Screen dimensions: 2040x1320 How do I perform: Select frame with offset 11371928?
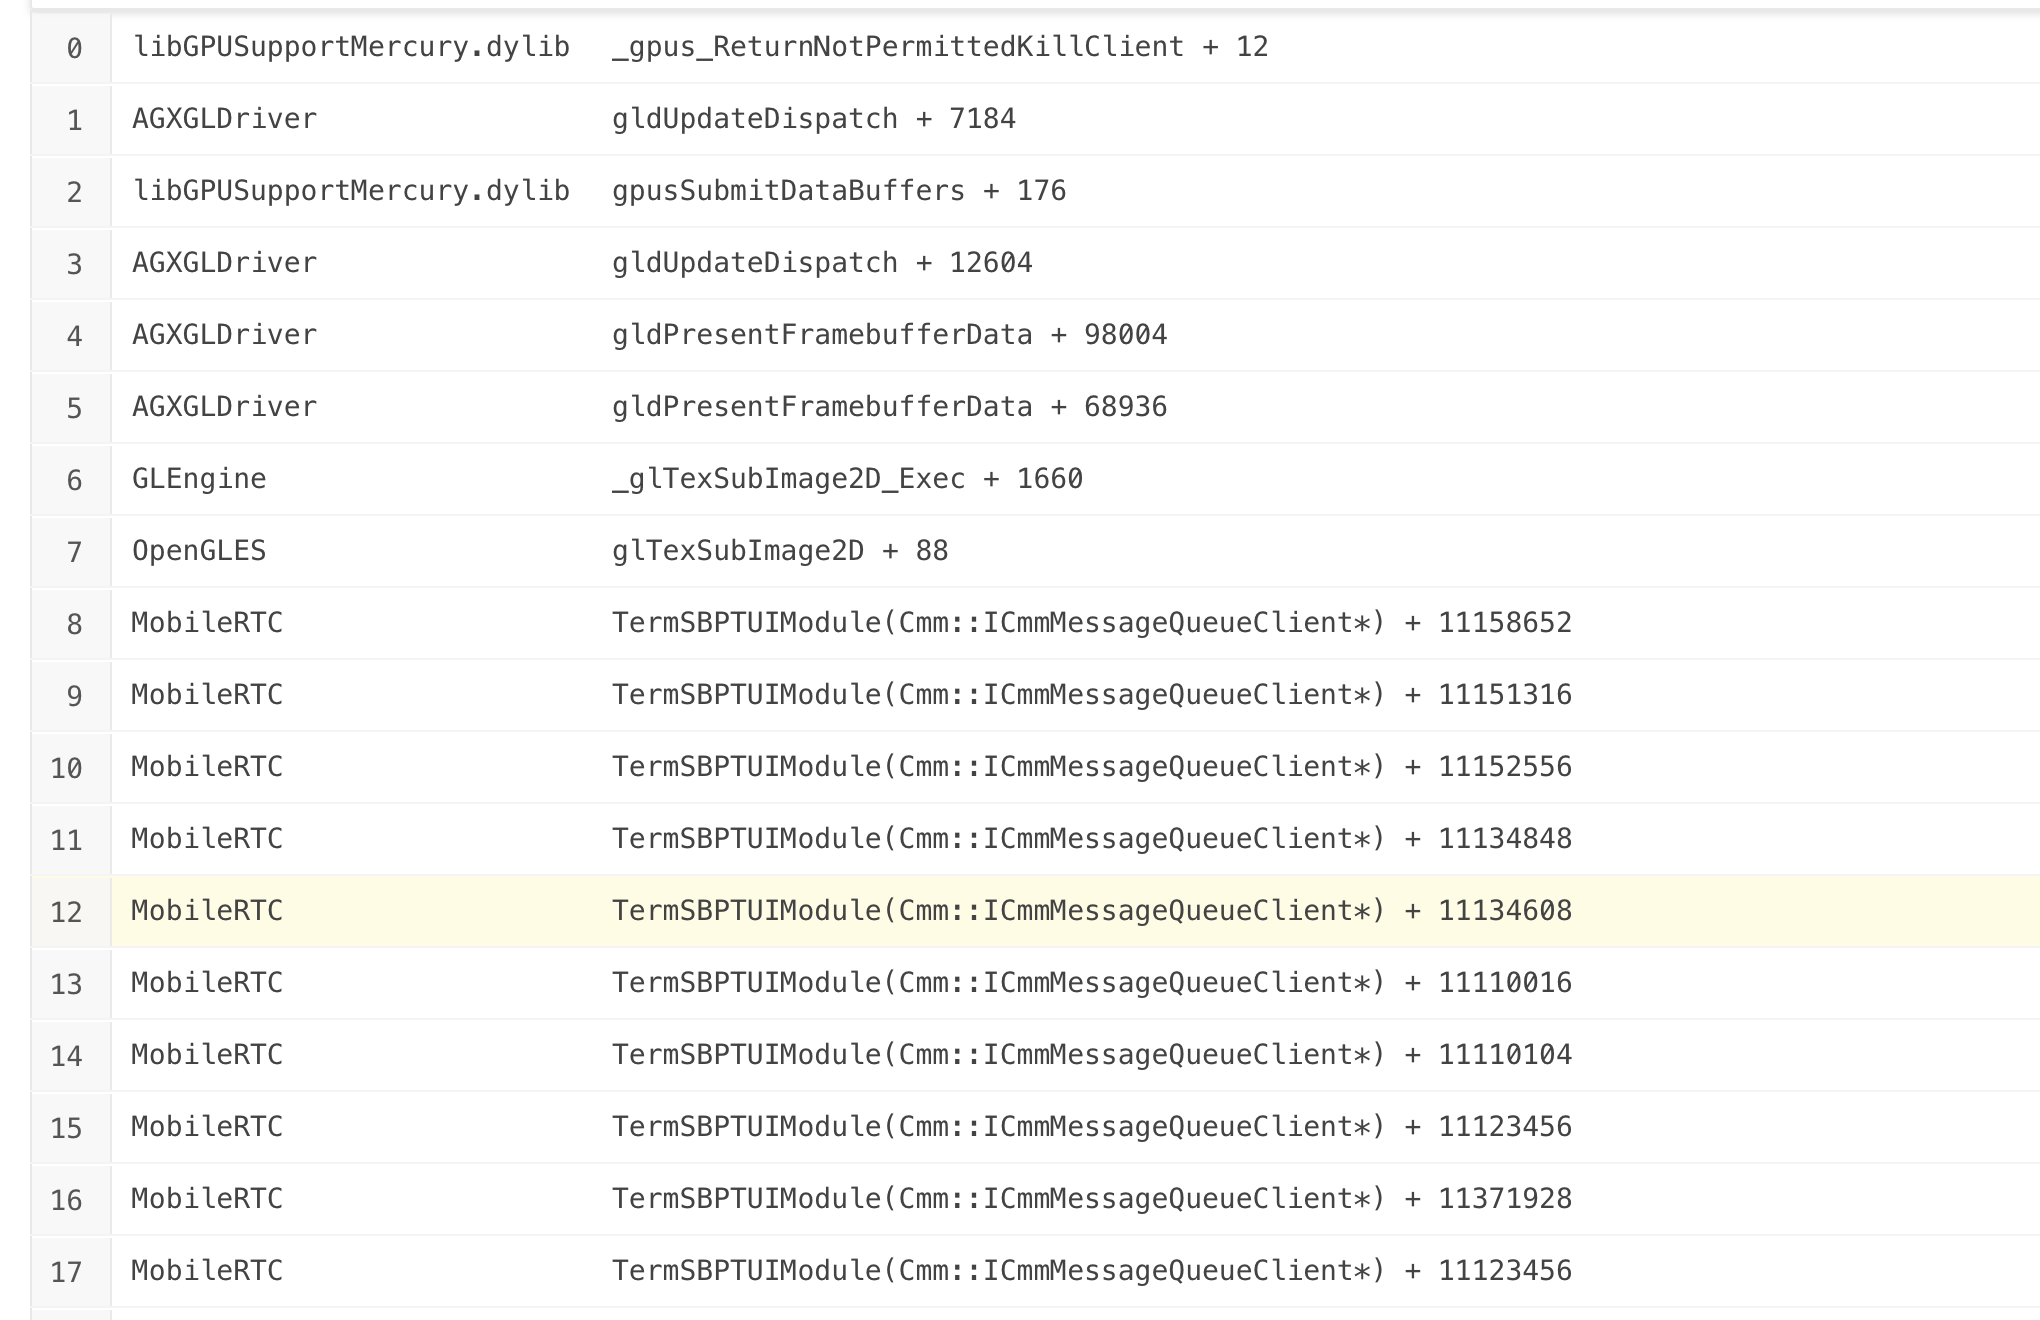click(1091, 1199)
